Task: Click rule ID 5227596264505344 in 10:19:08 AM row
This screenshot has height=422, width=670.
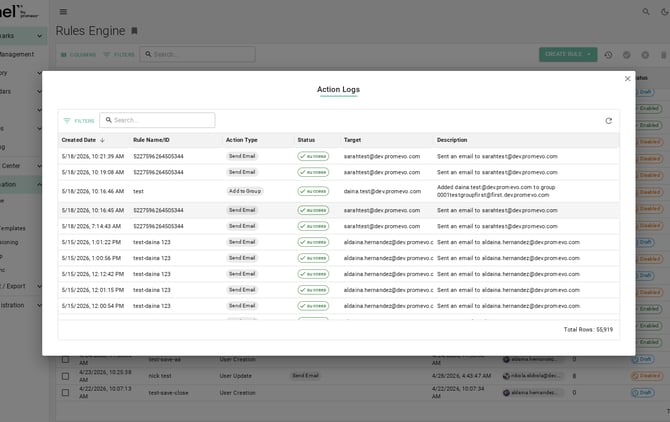Action: tap(158, 172)
